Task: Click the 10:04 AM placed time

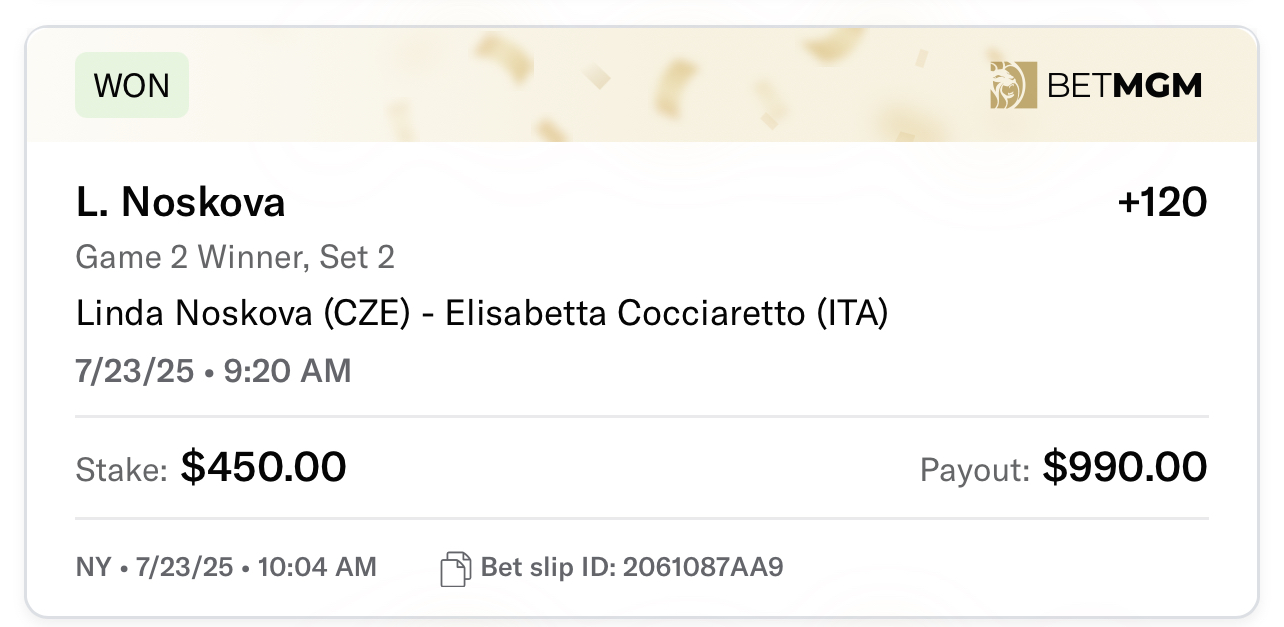Action: [x=317, y=568]
